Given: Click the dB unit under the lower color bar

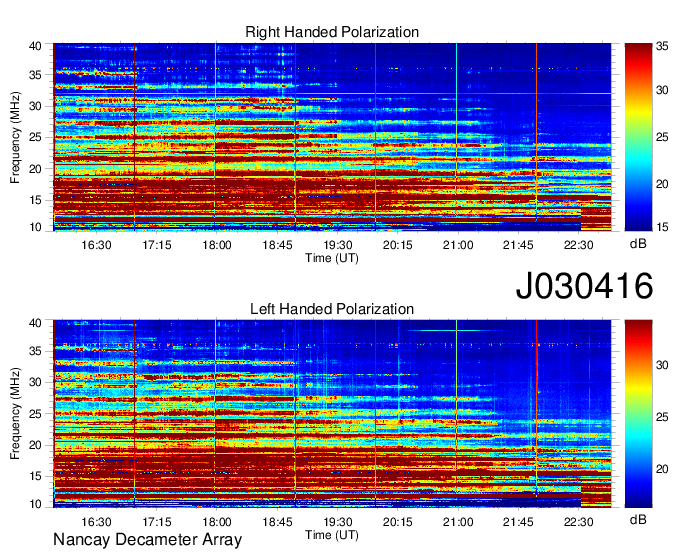Looking at the screenshot, I should (638, 519).
